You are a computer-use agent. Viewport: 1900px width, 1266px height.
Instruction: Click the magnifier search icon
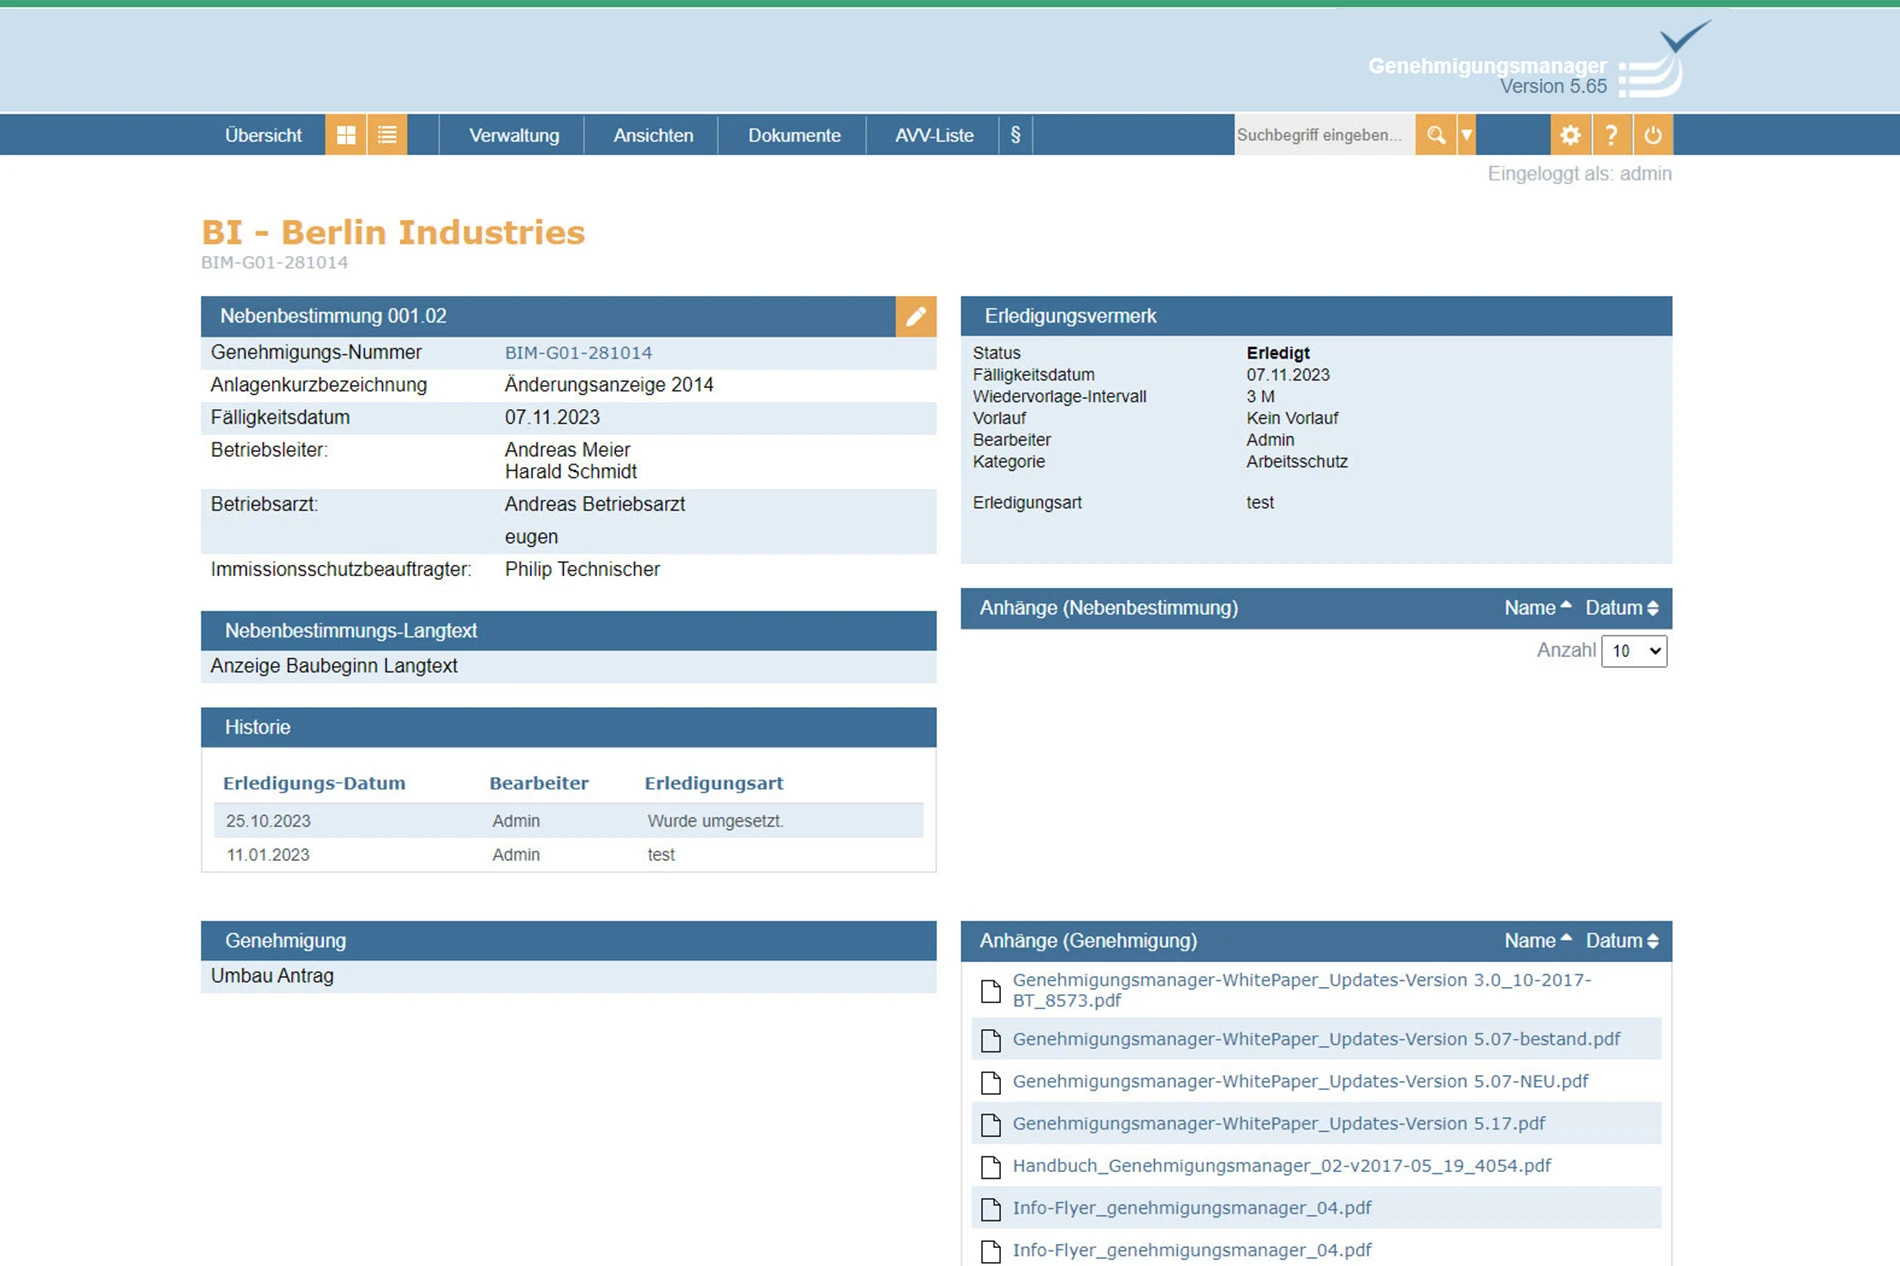click(1435, 135)
